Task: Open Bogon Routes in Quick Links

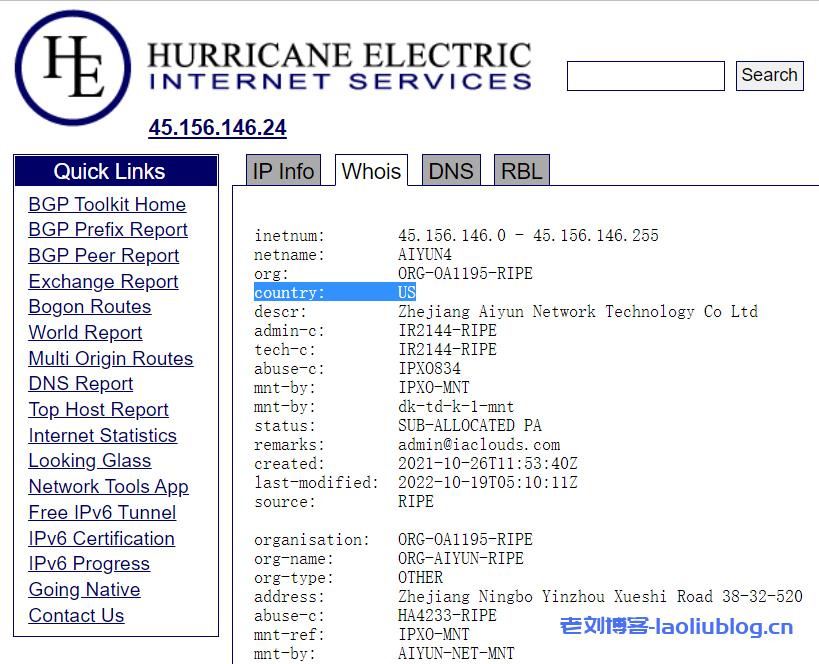Action: click(x=90, y=307)
